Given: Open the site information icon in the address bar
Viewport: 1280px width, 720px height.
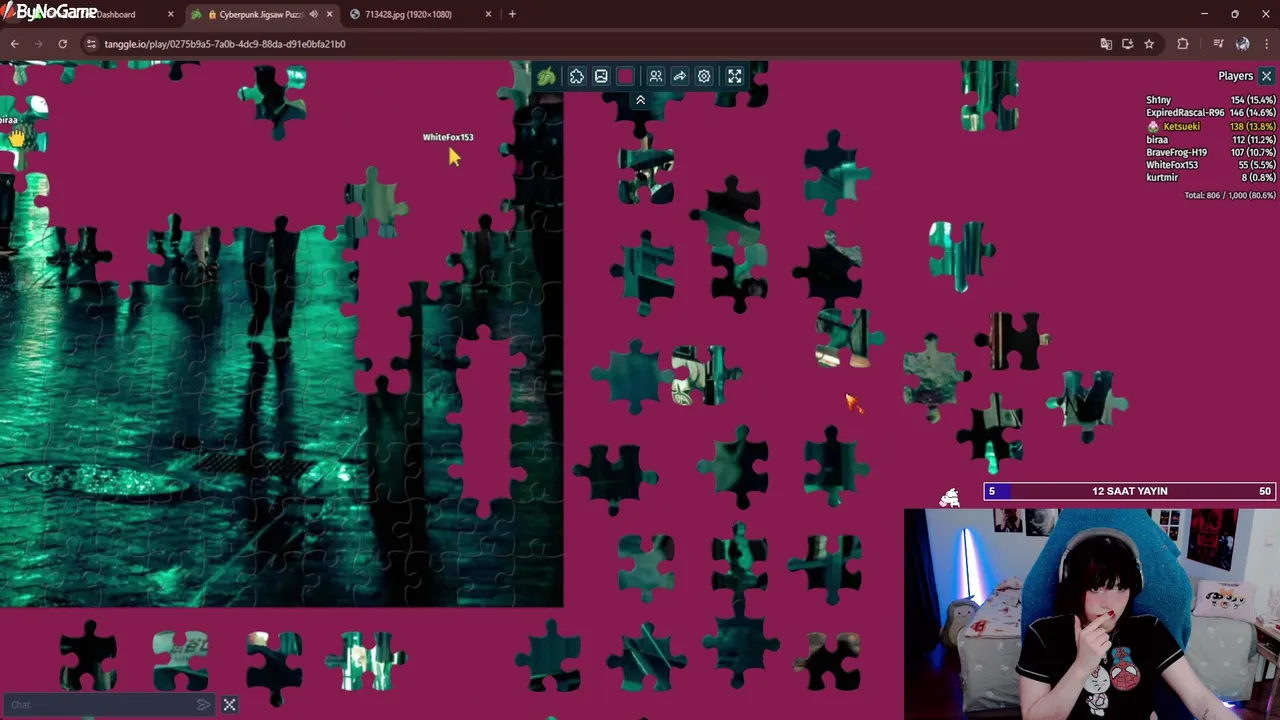Looking at the screenshot, I should [x=91, y=44].
